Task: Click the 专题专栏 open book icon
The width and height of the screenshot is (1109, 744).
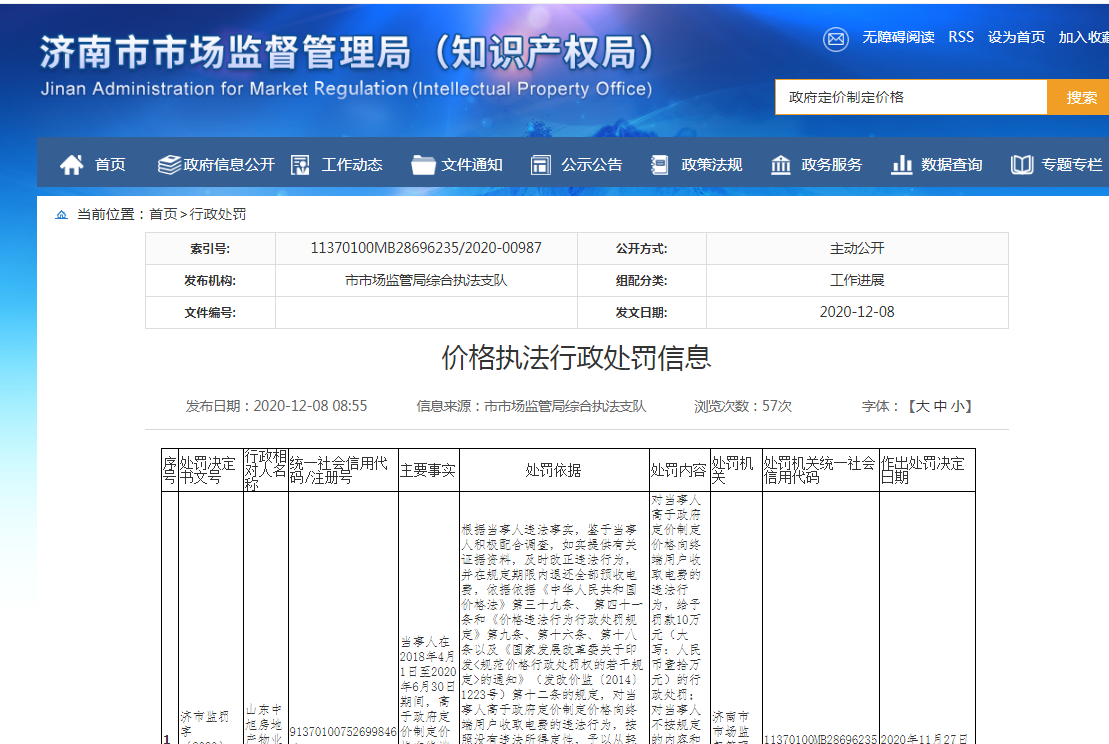Action: coord(1021,165)
